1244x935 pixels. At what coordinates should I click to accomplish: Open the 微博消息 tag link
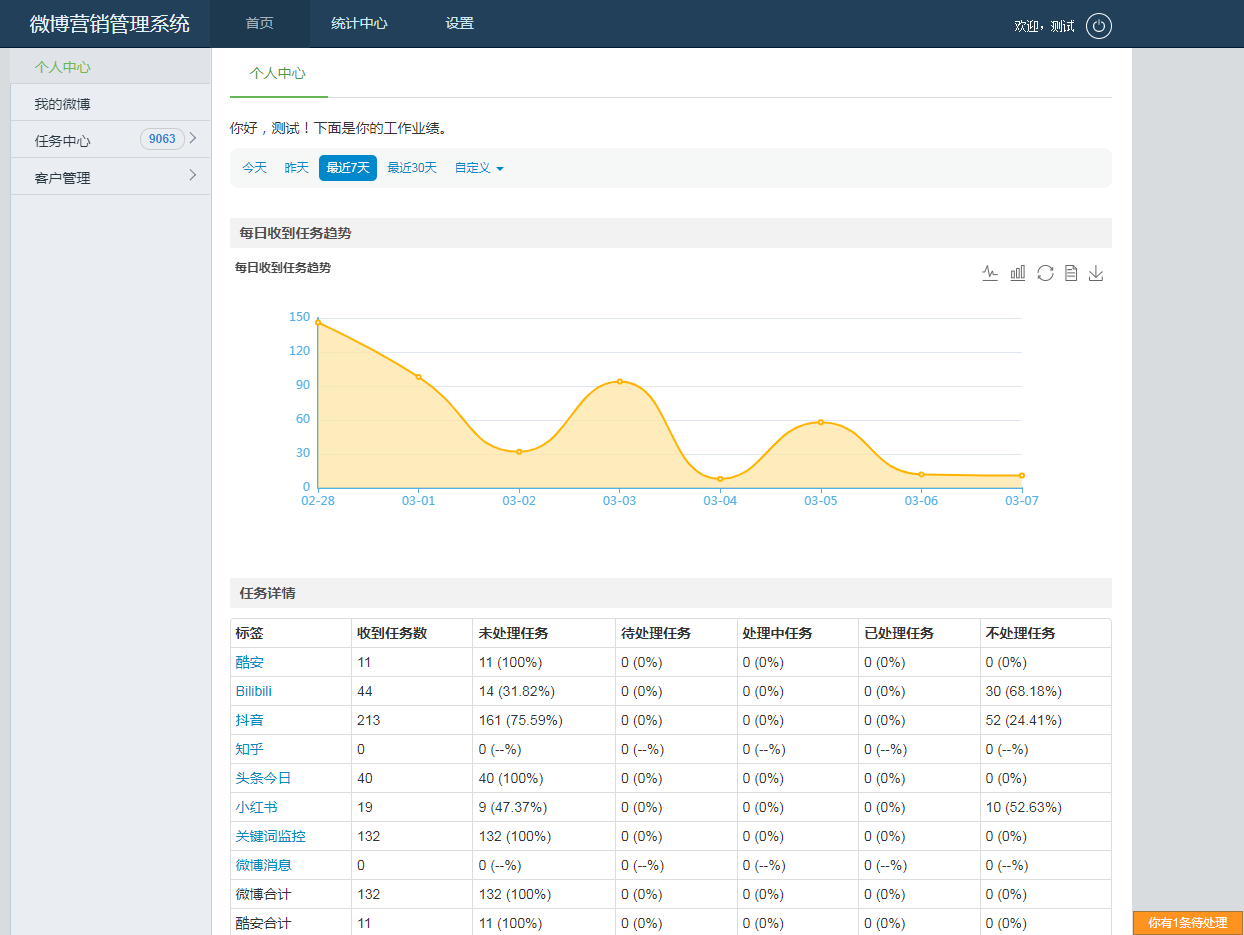point(264,865)
